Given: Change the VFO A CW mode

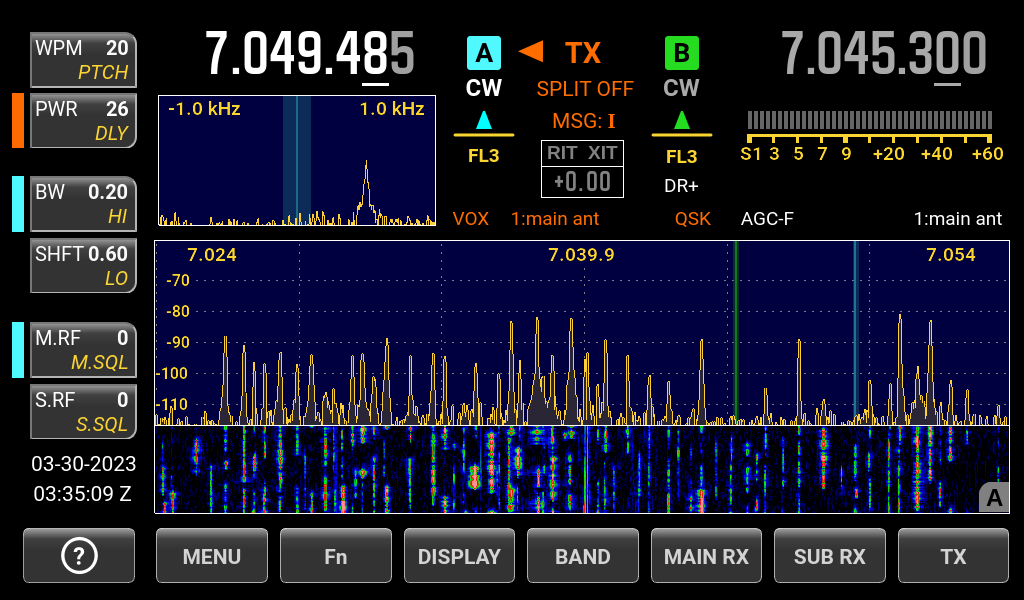Looking at the screenshot, I should click(x=484, y=88).
